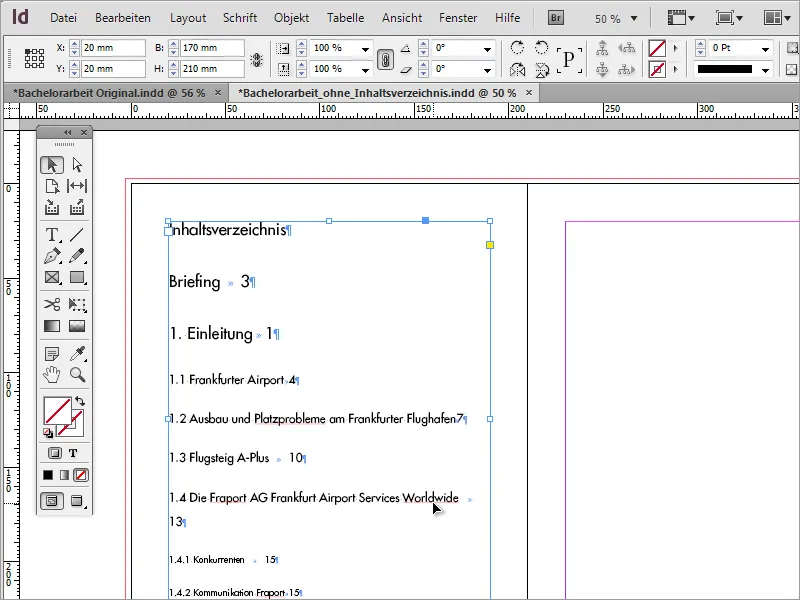Screen dimensions: 800x600
Task: Open the screen mode dropdown
Action: [729, 18]
